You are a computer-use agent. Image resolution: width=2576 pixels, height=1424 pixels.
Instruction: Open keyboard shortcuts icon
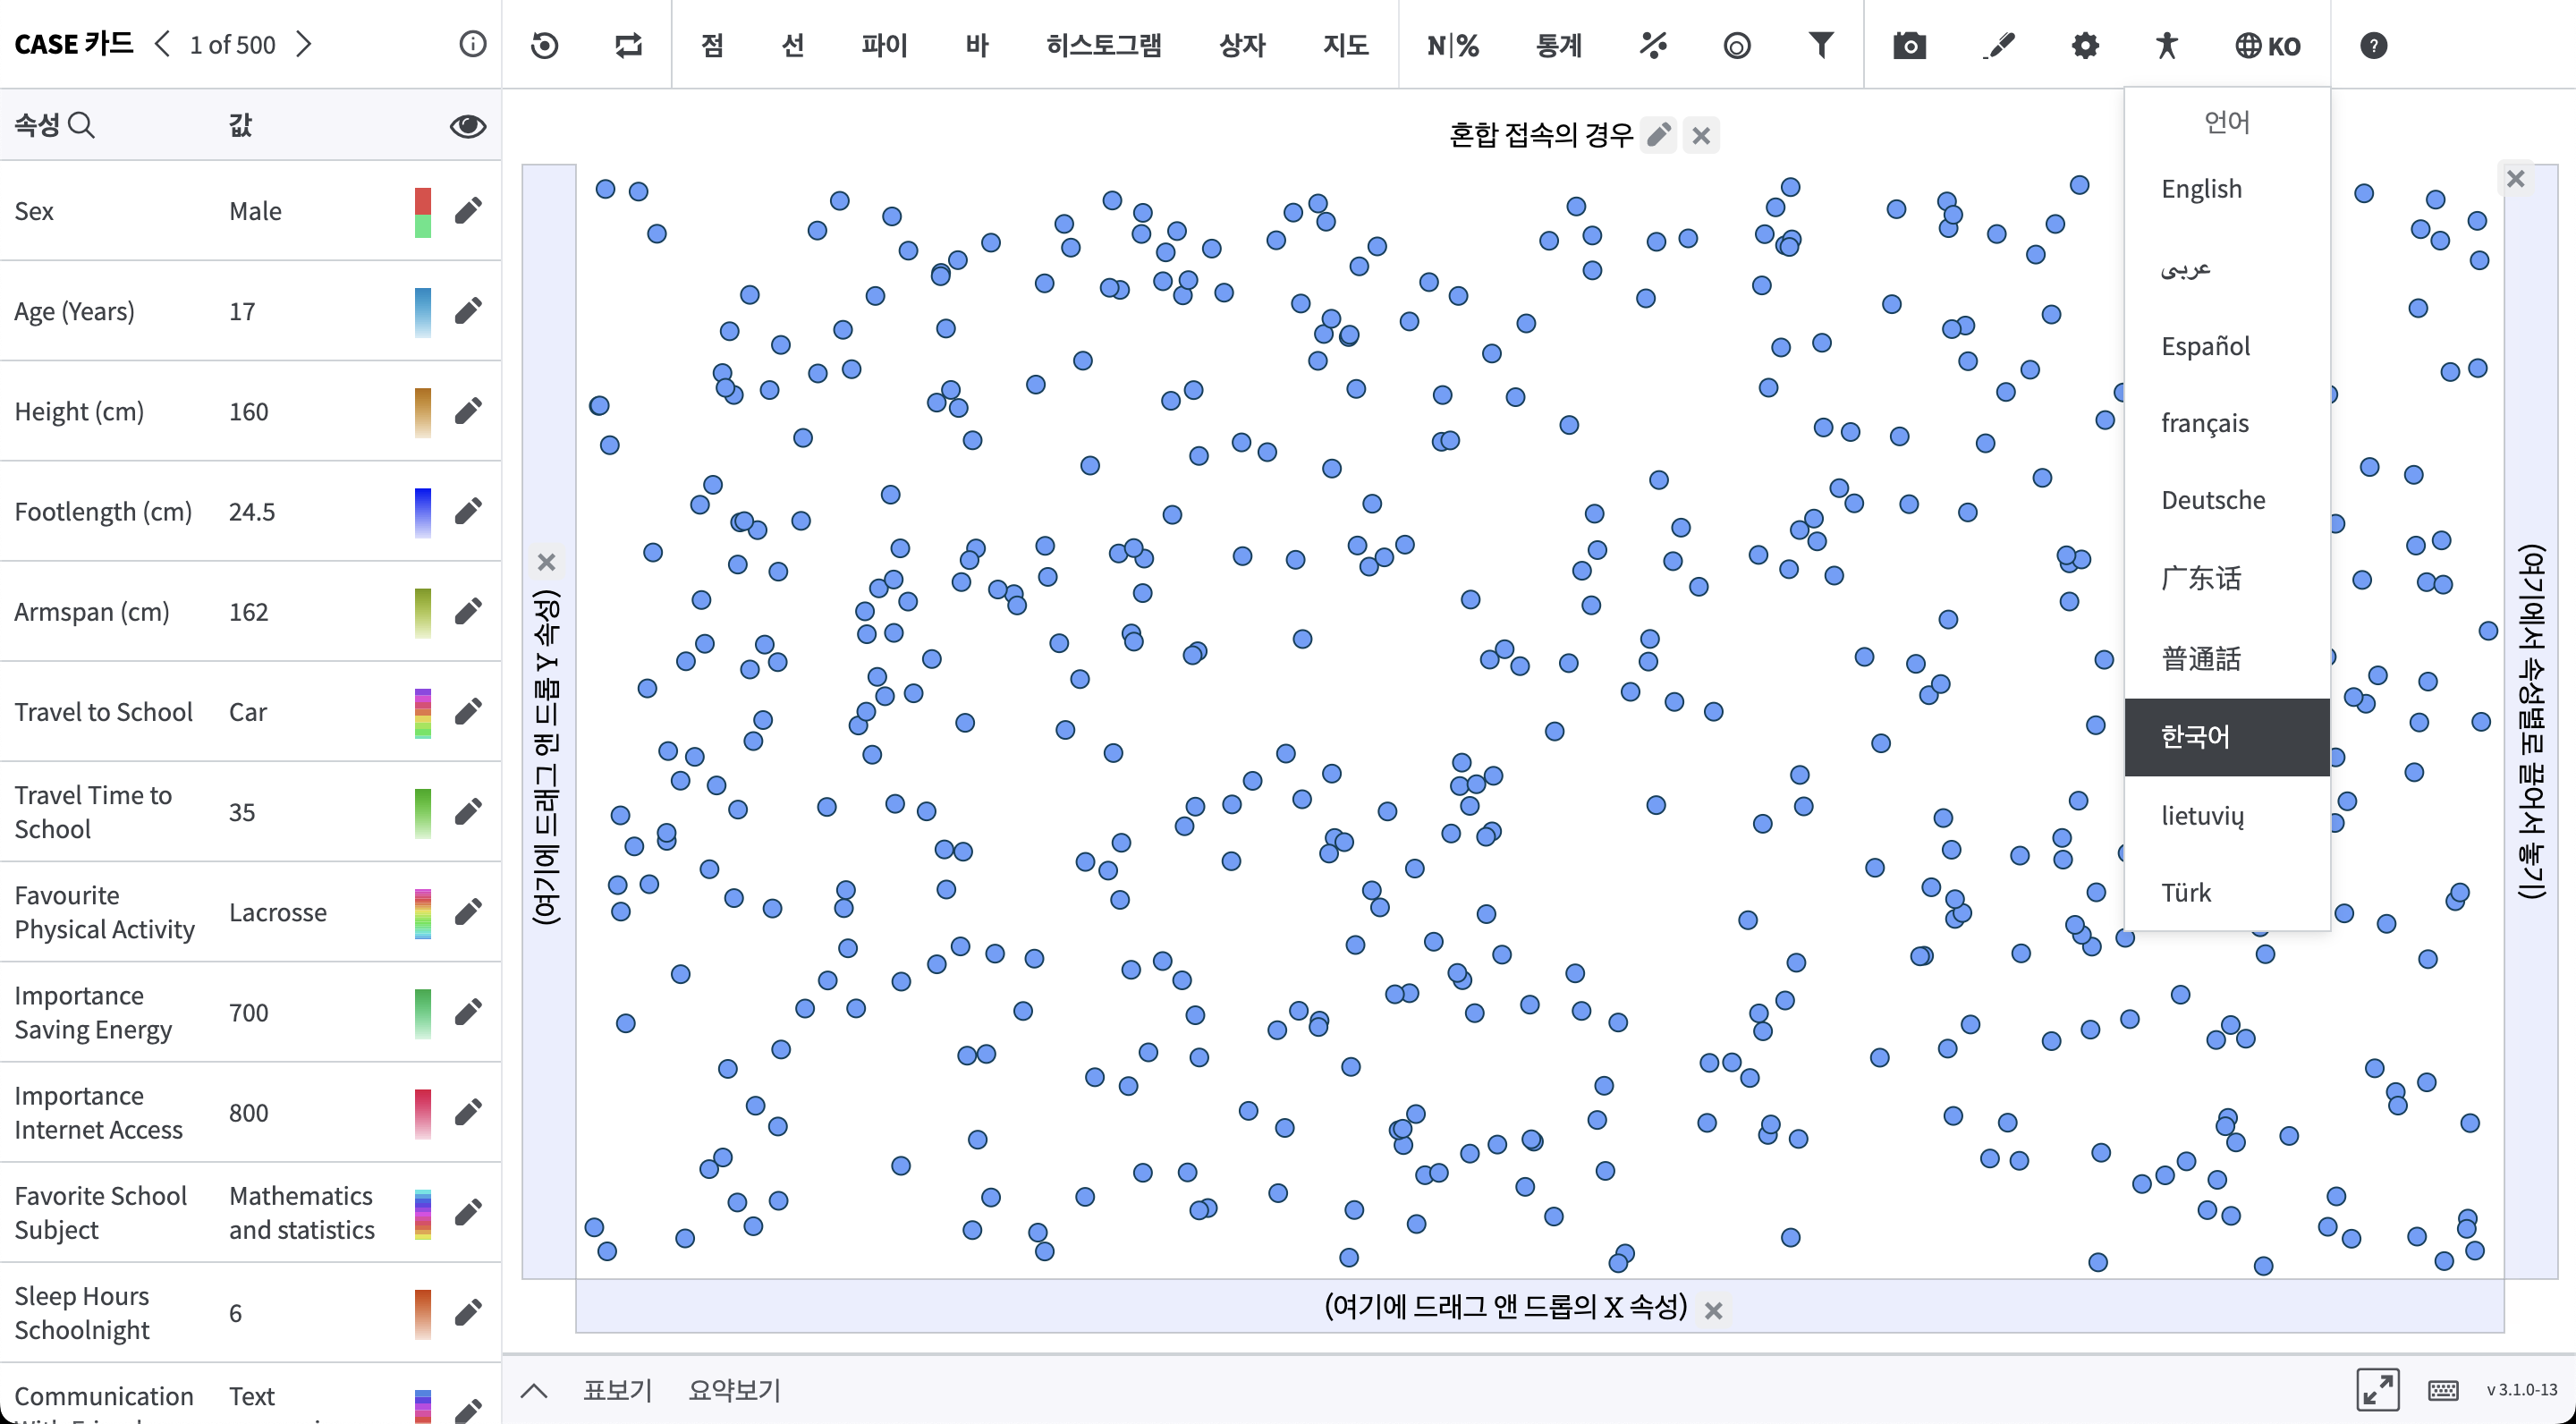[2443, 1389]
